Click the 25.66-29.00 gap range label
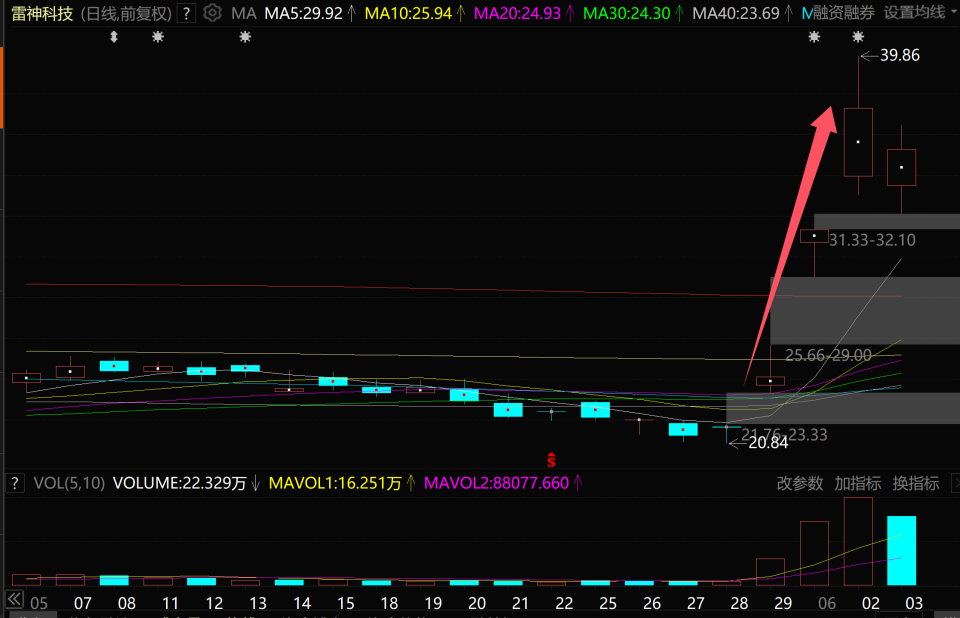This screenshot has height=618, width=960. pyautogui.click(x=828, y=355)
